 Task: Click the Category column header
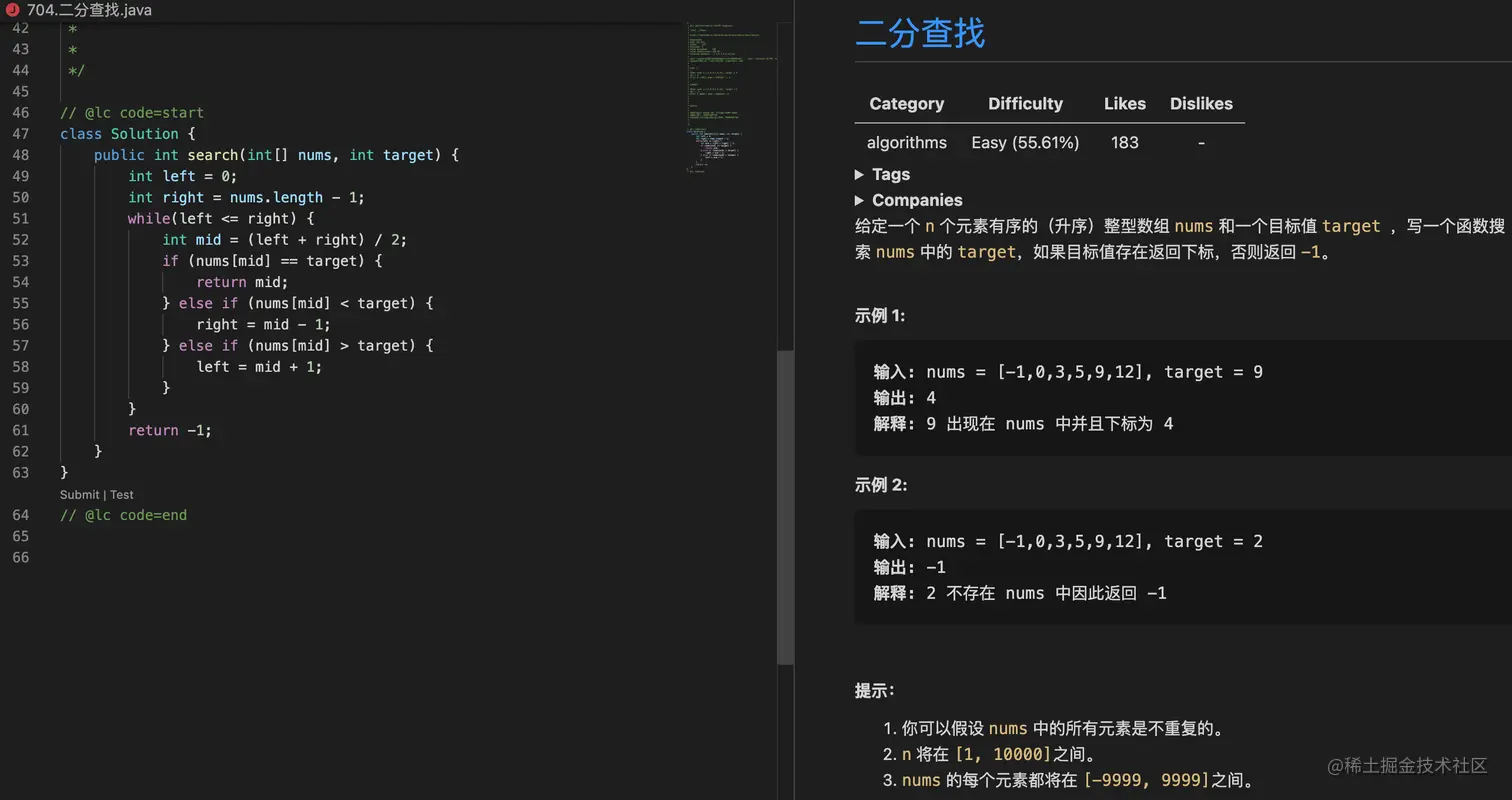pyautogui.click(x=906, y=104)
